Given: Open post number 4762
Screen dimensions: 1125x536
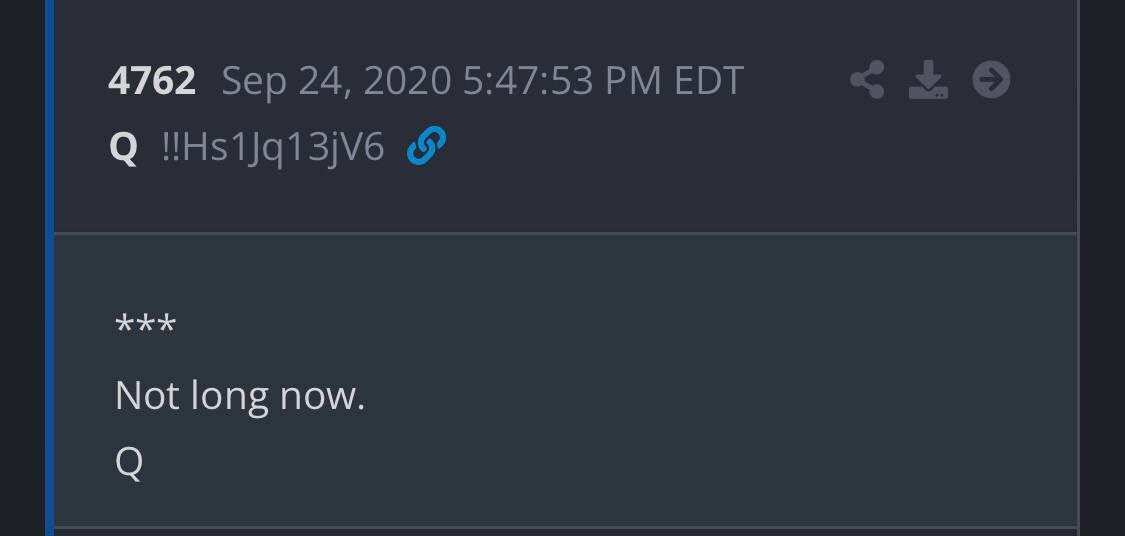Looking at the screenshot, I should click(x=151, y=80).
